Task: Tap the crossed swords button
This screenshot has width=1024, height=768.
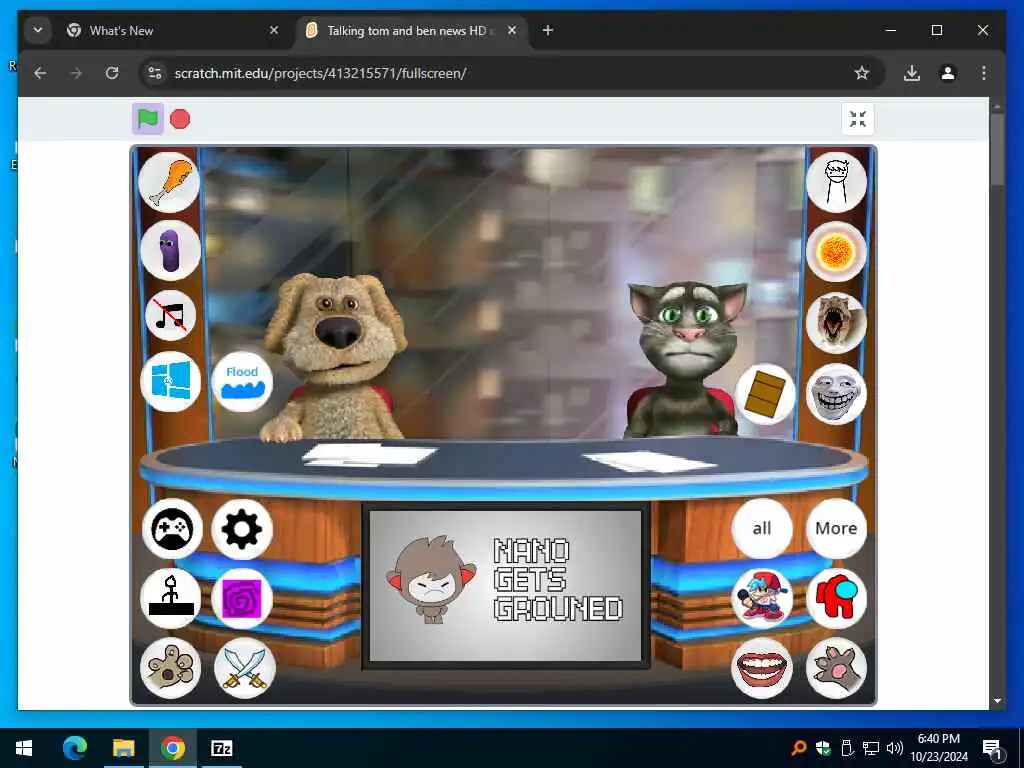Action: tap(245, 667)
